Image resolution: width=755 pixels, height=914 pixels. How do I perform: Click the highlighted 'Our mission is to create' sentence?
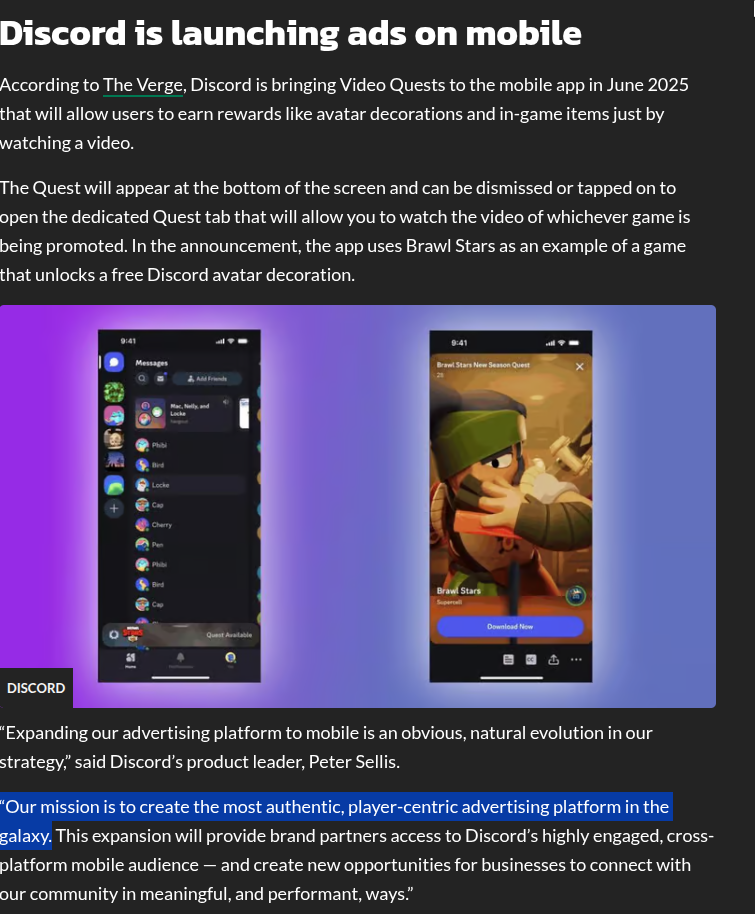[x=335, y=821]
